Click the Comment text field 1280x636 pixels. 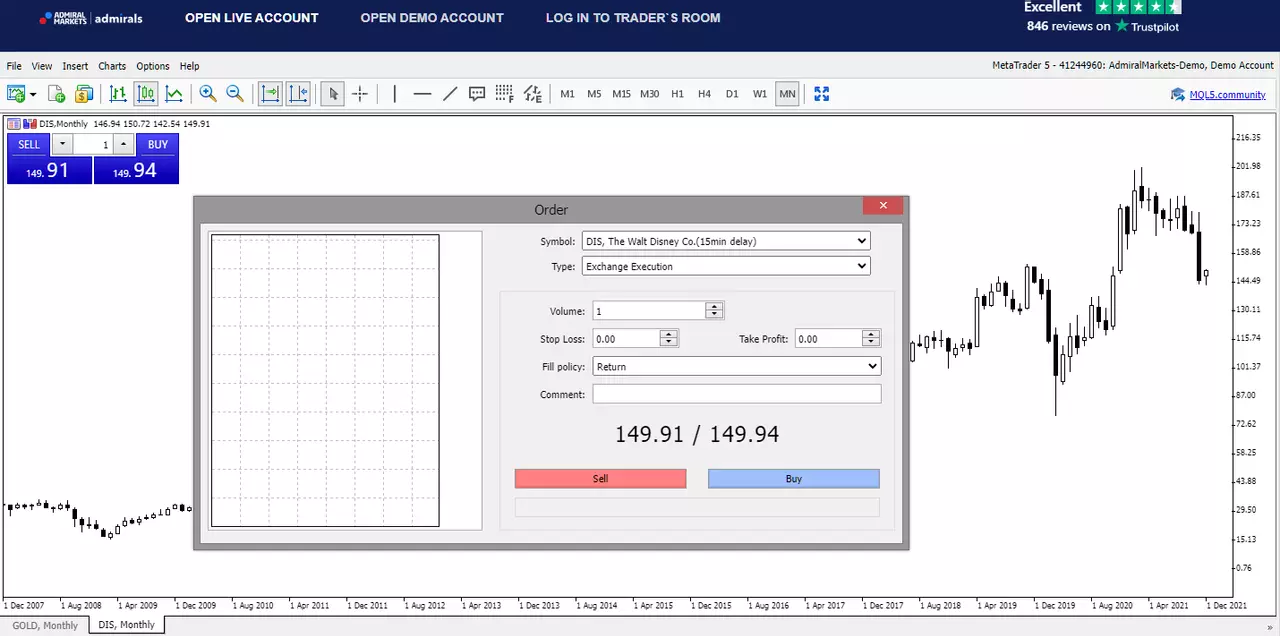point(737,394)
